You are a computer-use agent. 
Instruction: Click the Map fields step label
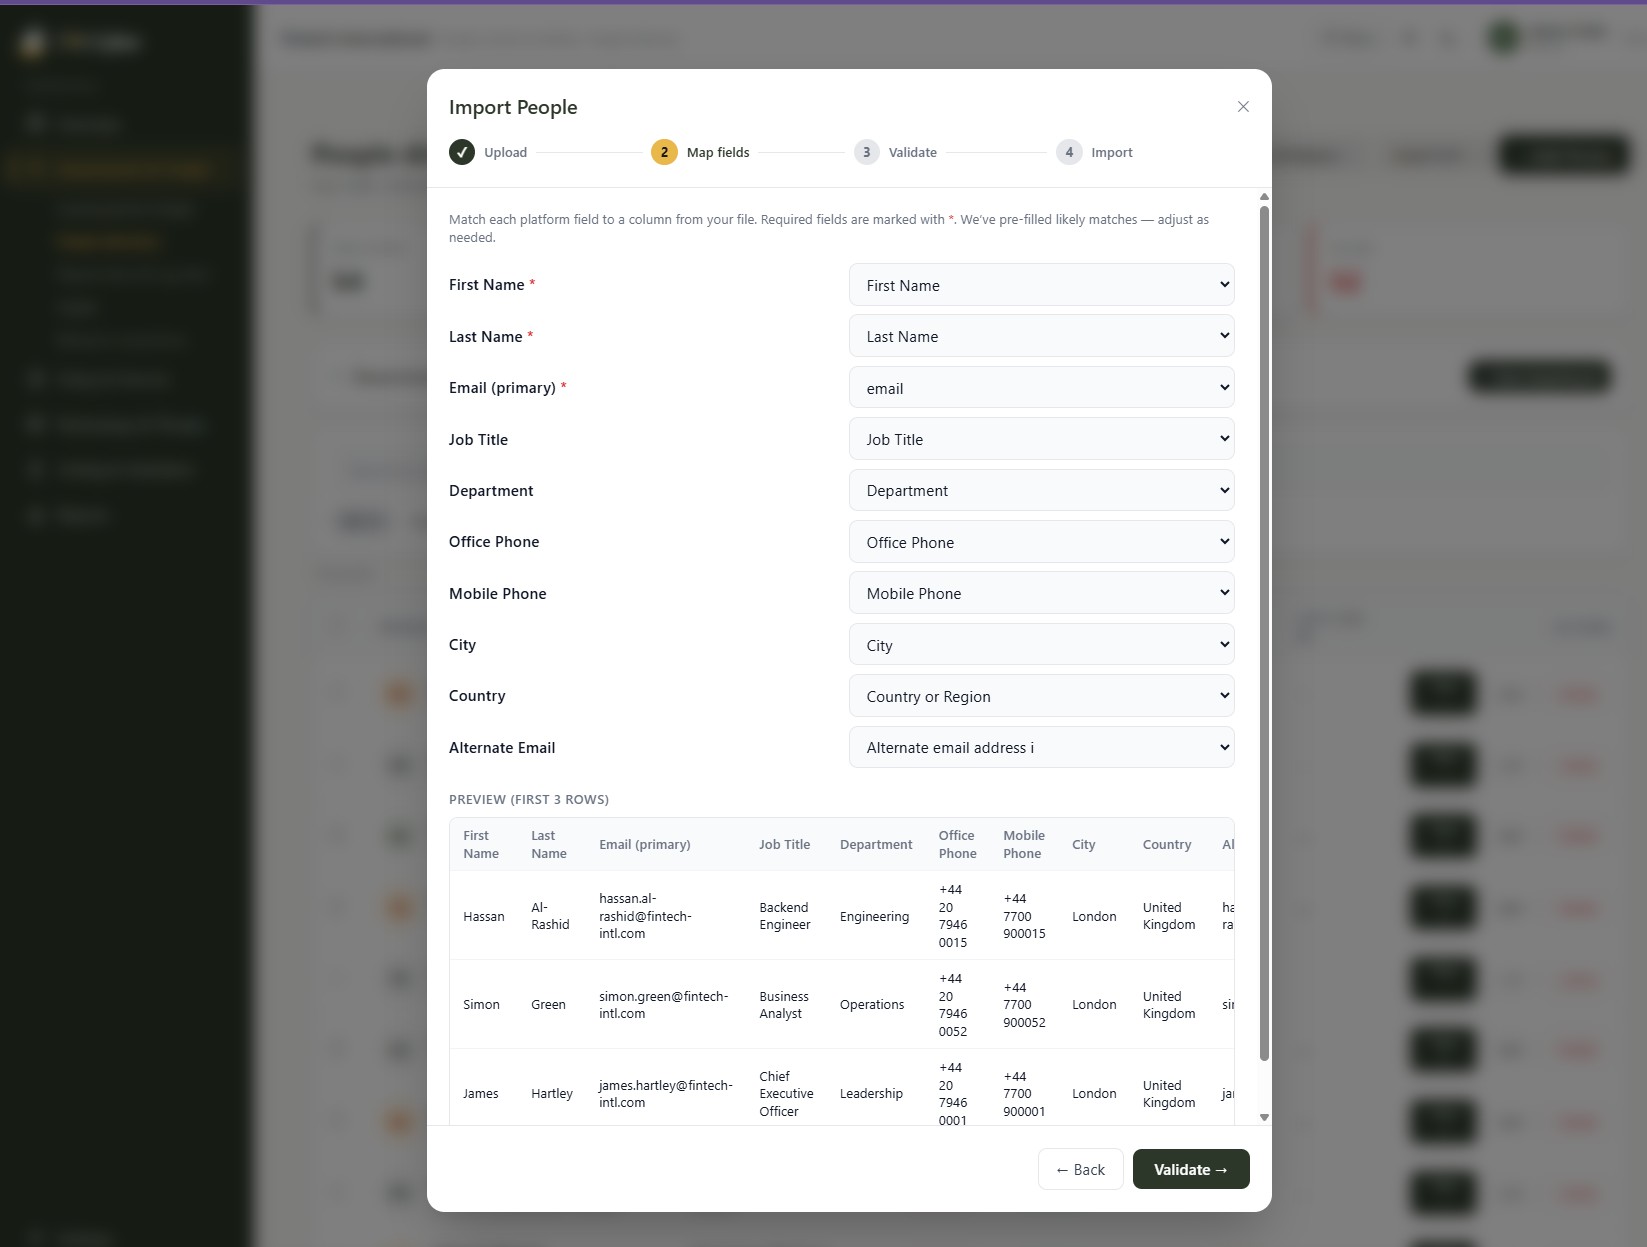click(718, 152)
